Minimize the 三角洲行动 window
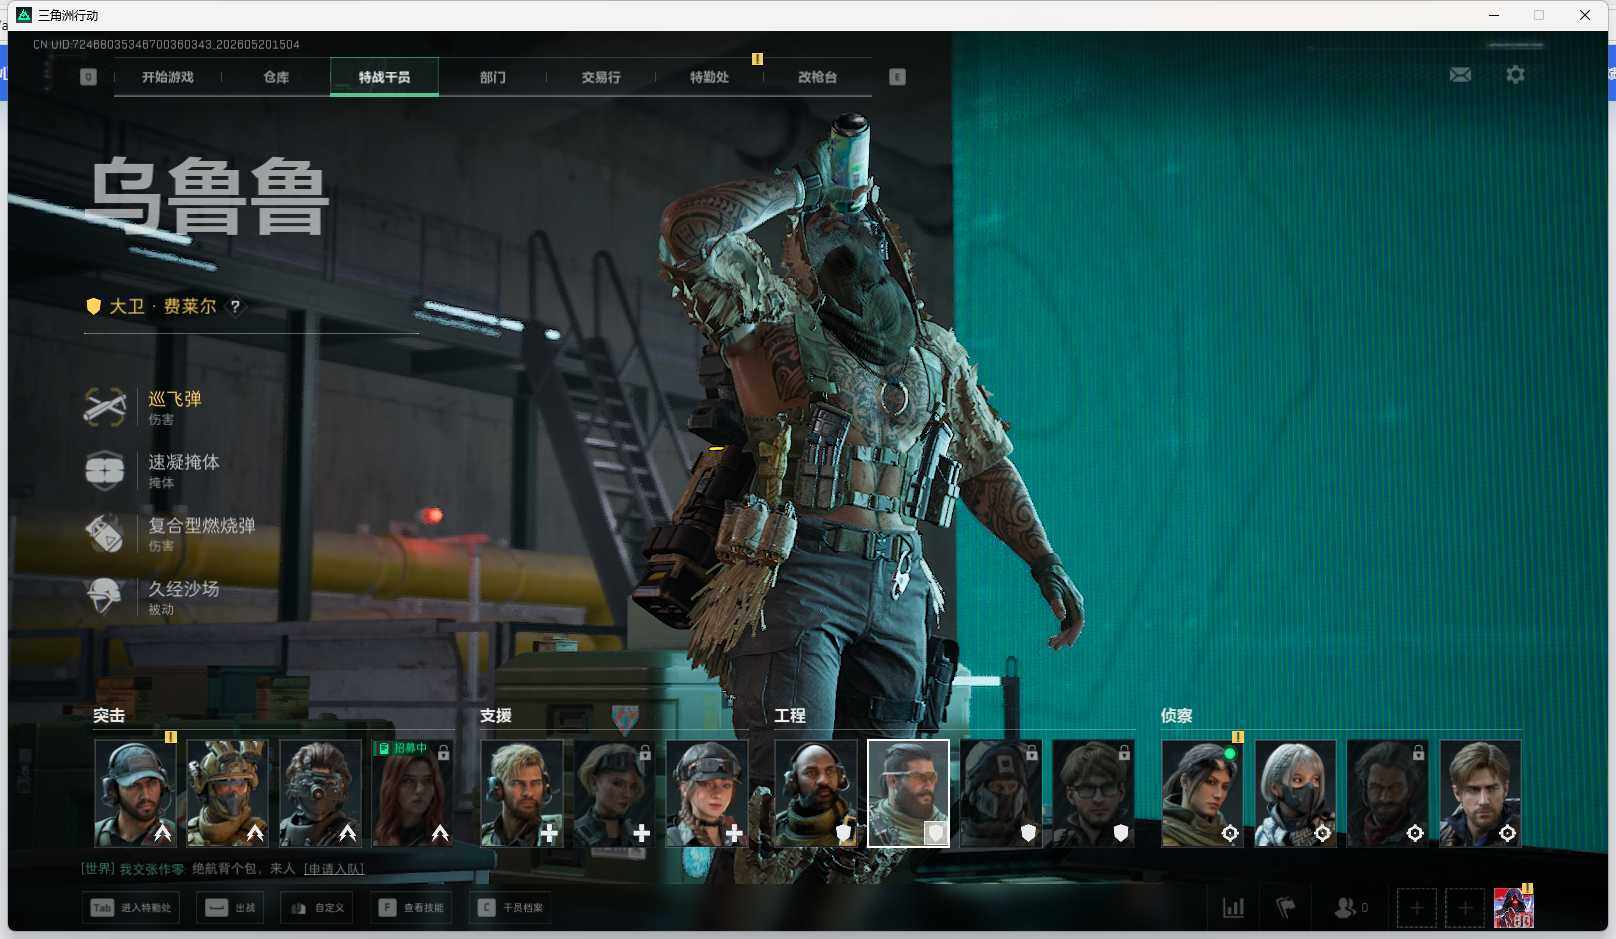This screenshot has height=939, width=1616. pyautogui.click(x=1494, y=15)
